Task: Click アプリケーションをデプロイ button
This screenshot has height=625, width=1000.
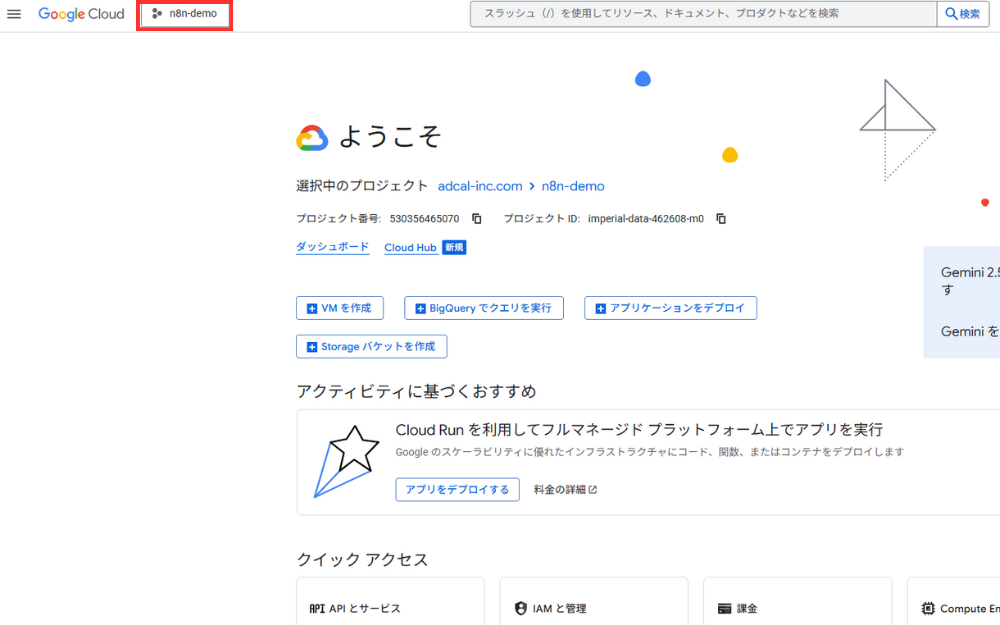Action: click(670, 308)
